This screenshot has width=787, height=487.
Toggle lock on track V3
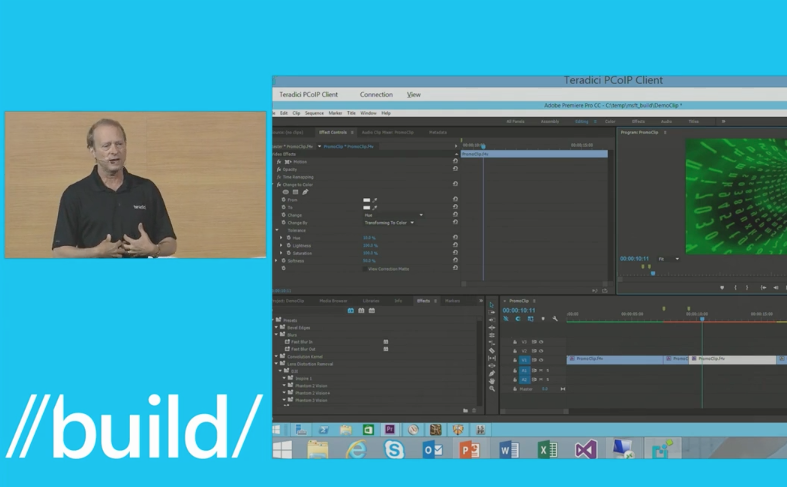pos(515,342)
